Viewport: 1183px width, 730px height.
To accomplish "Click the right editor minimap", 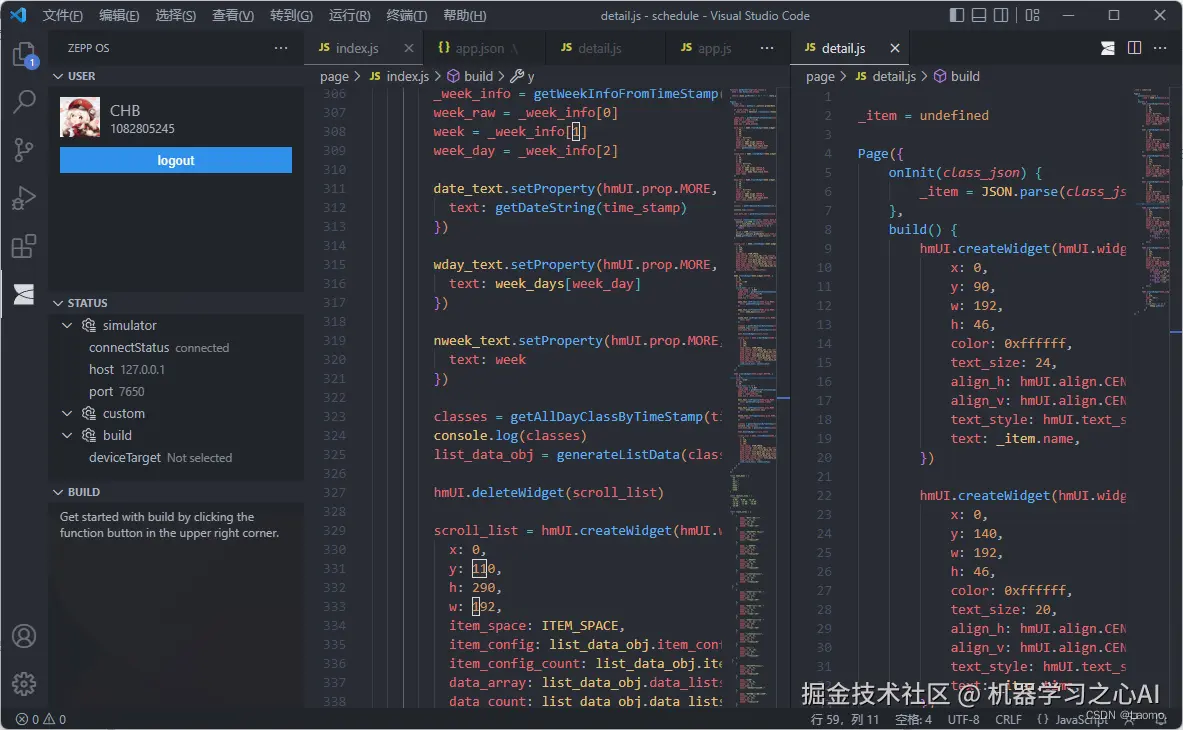I will (x=1151, y=397).
